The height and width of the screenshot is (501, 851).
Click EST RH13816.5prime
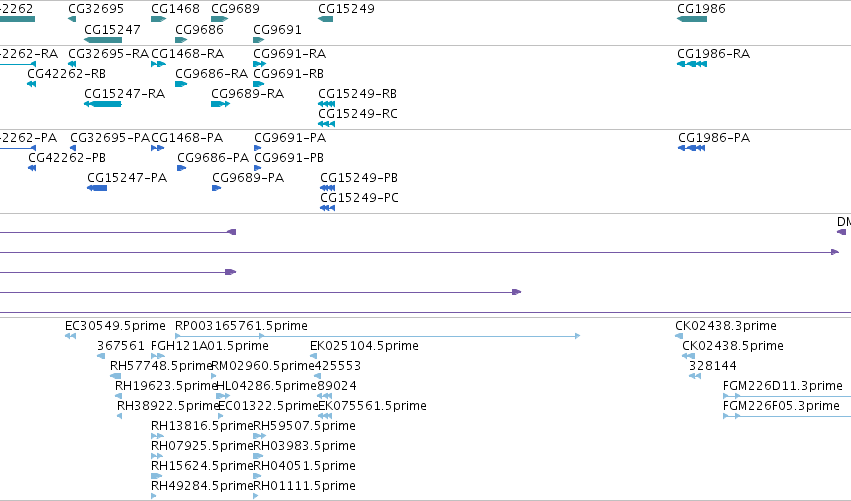(202, 426)
